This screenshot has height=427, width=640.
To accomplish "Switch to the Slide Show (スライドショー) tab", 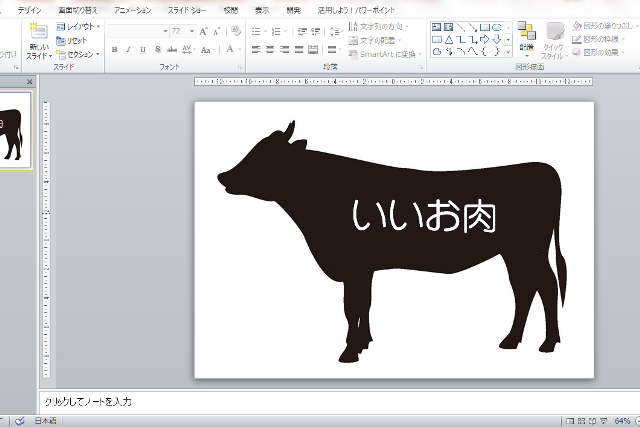I will [187, 9].
